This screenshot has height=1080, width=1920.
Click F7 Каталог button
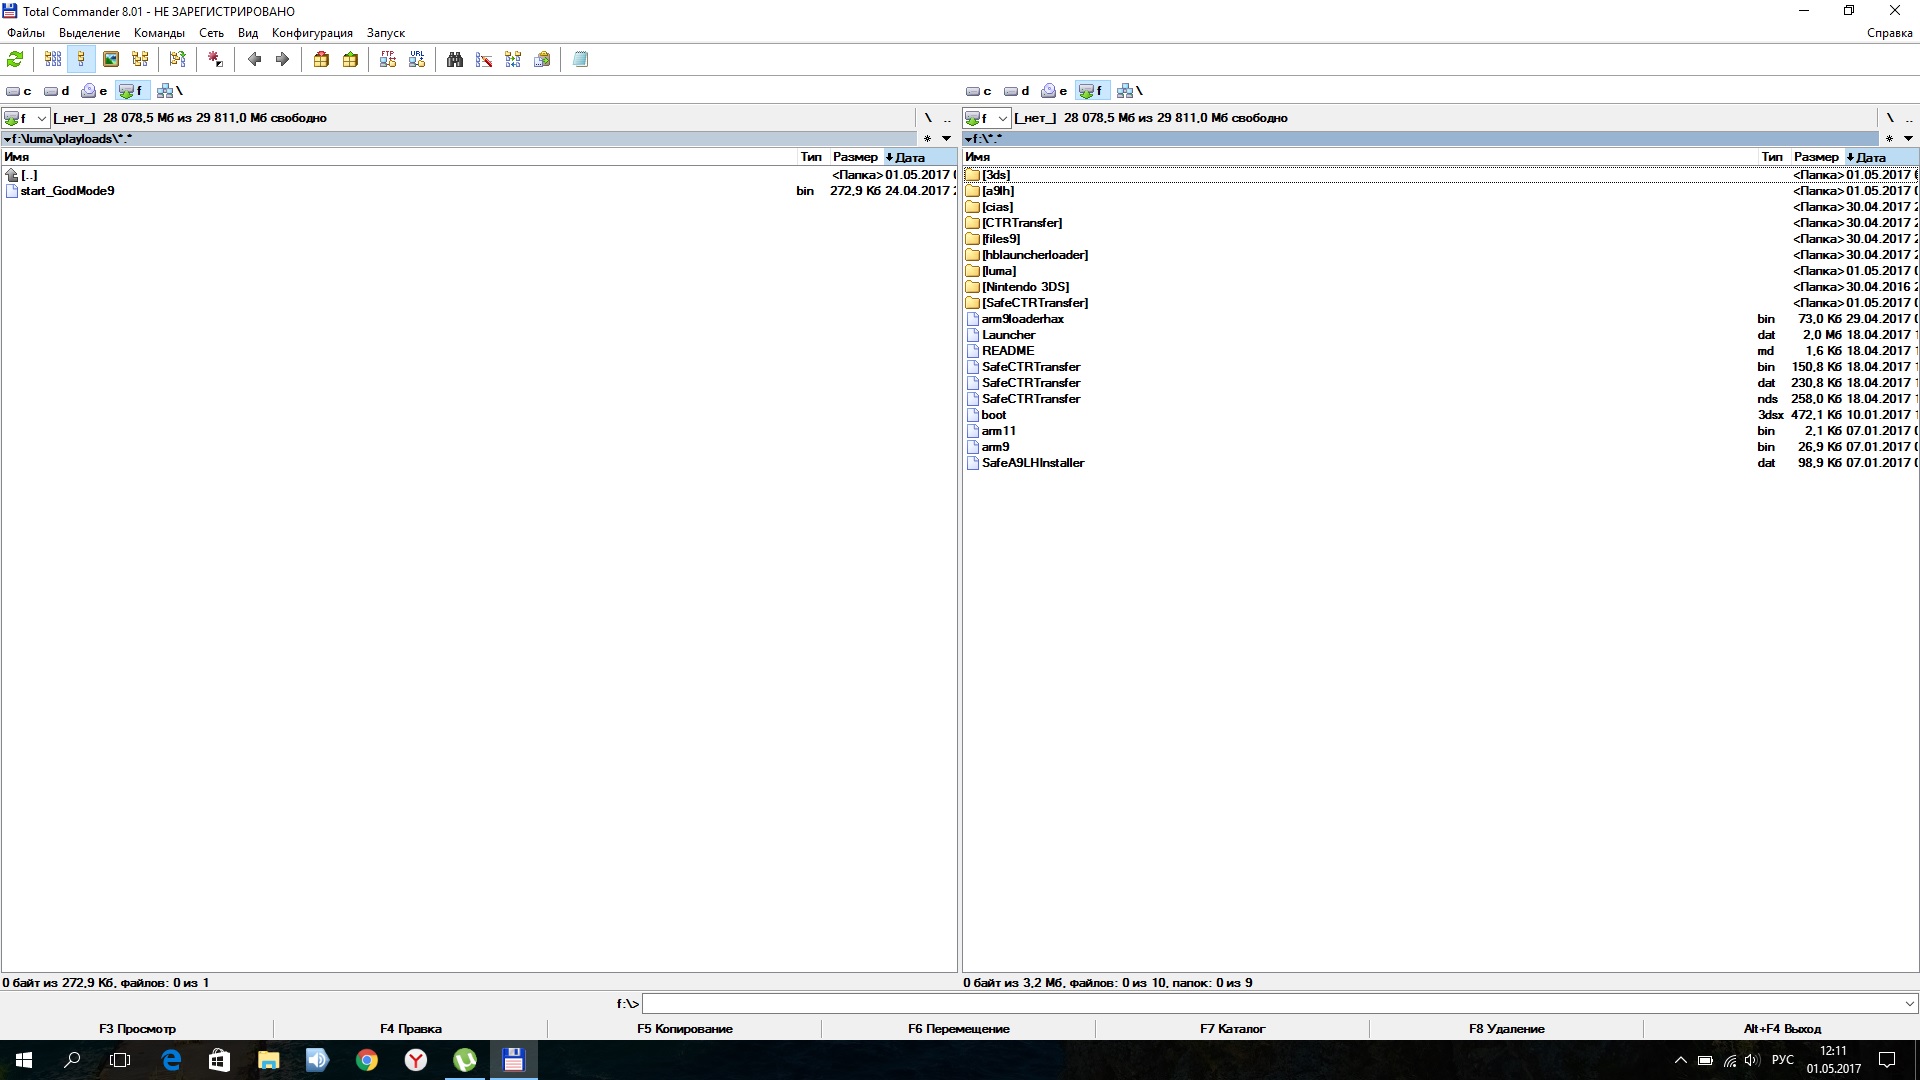click(1232, 1028)
